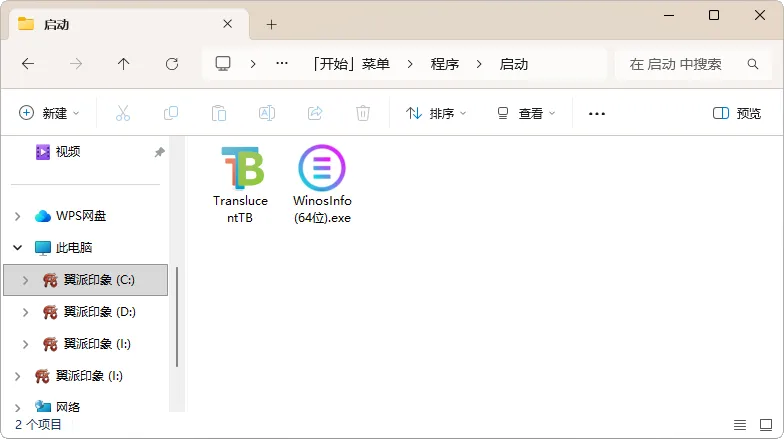Select the TranslucentTB file

[x=240, y=184]
